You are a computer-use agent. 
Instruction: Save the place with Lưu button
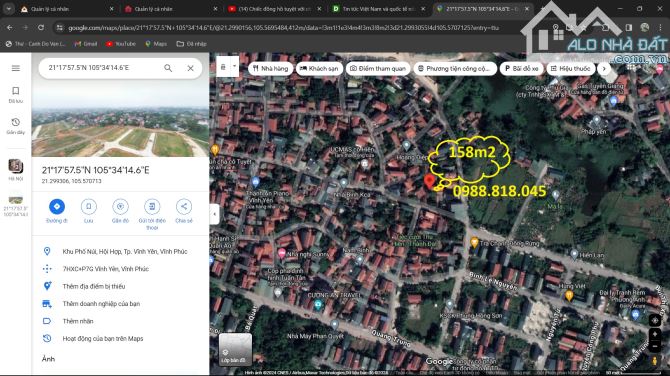point(88,211)
